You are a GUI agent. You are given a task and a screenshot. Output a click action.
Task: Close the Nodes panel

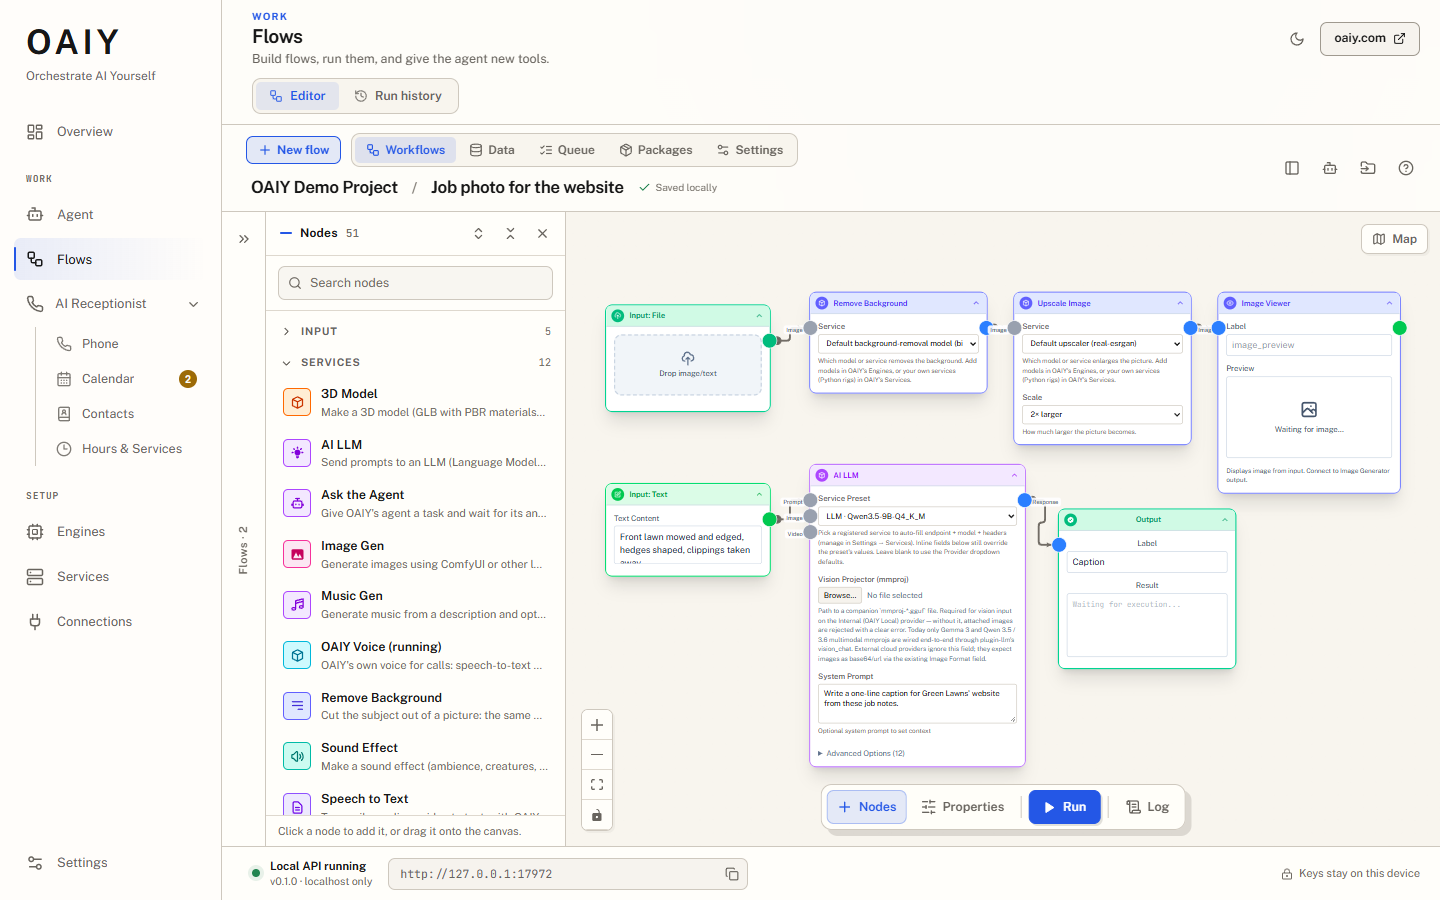pos(542,233)
